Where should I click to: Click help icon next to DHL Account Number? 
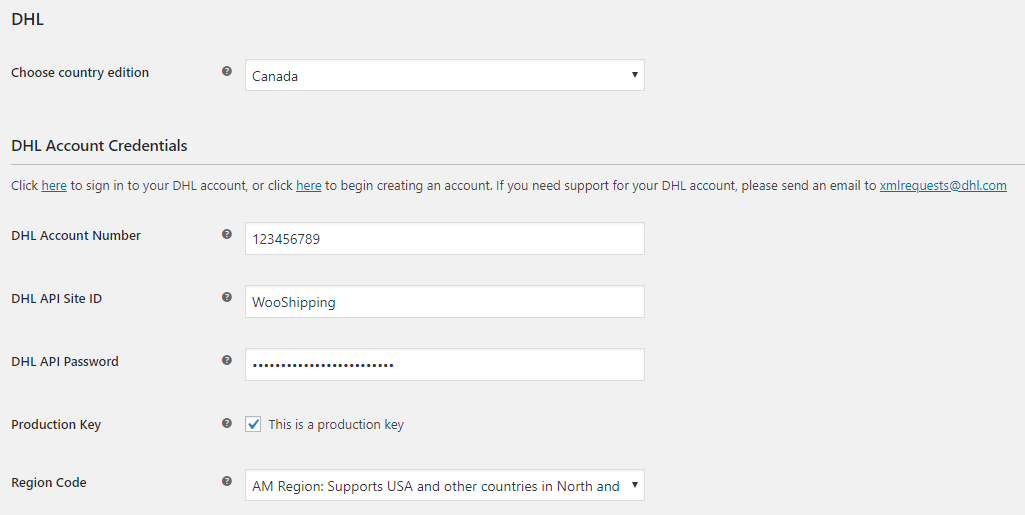227,235
